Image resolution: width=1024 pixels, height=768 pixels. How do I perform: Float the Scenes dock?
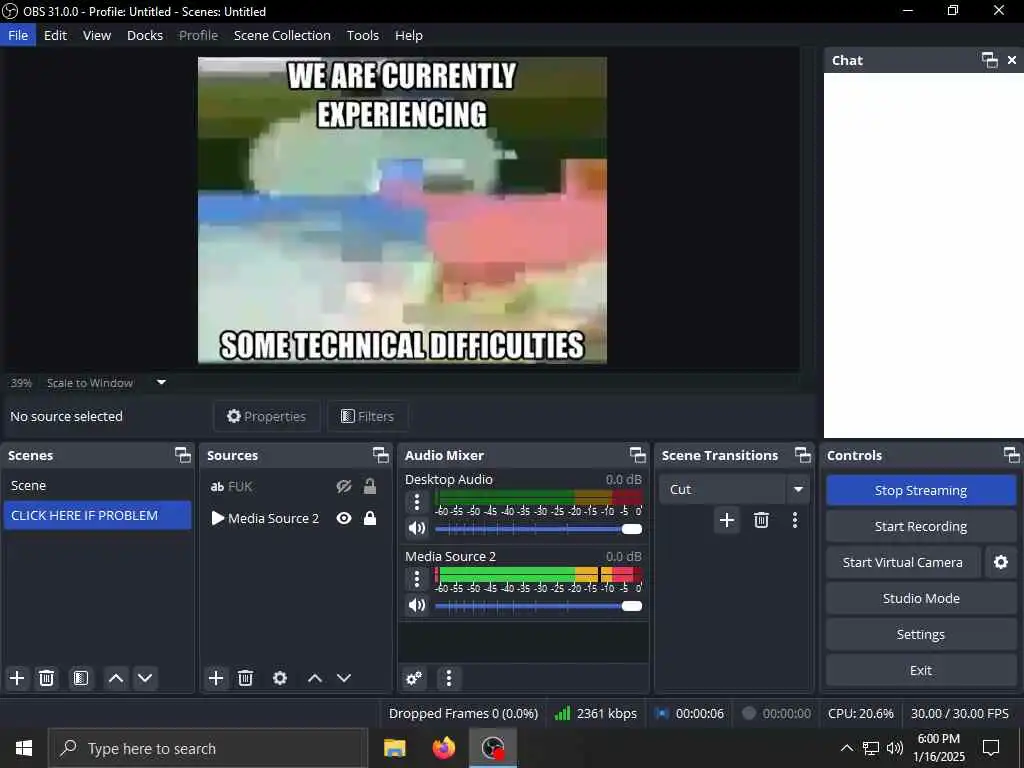click(183, 455)
